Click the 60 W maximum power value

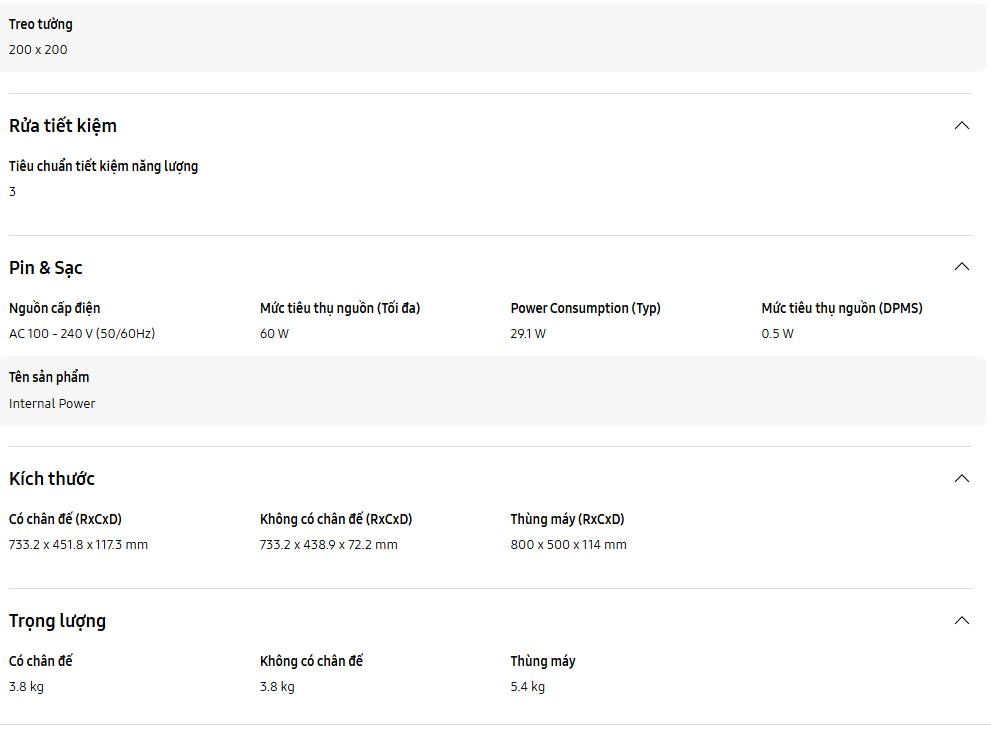(x=274, y=333)
